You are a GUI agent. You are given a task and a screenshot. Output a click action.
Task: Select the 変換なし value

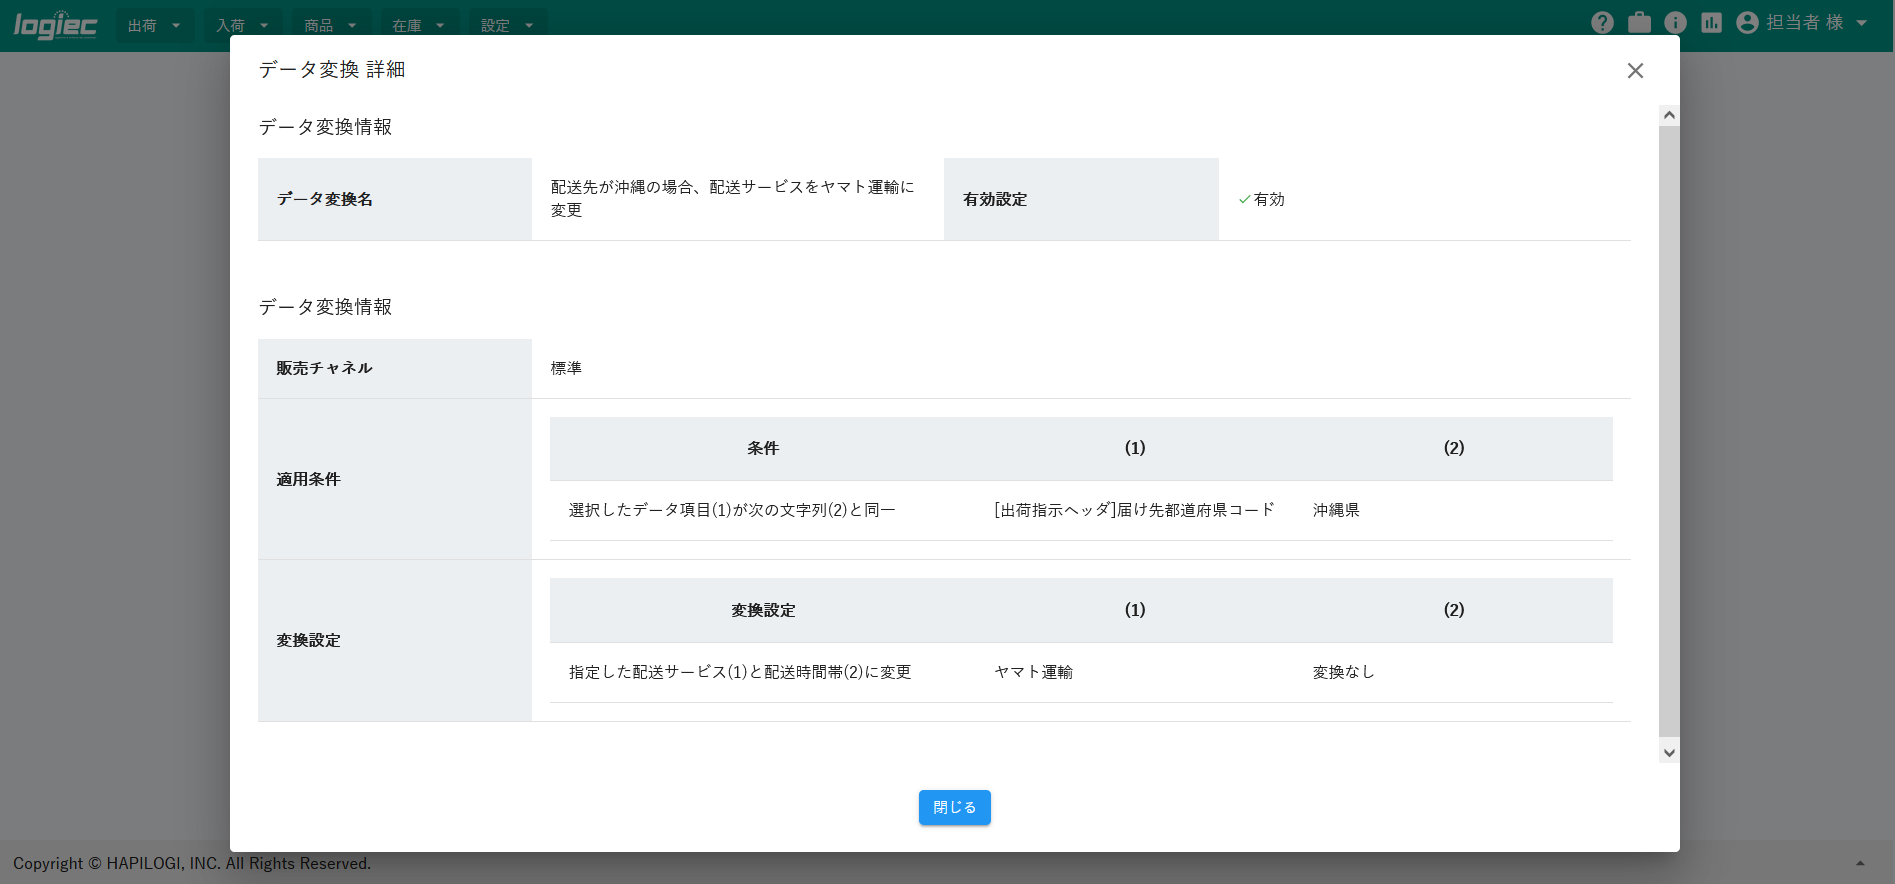point(1344,672)
